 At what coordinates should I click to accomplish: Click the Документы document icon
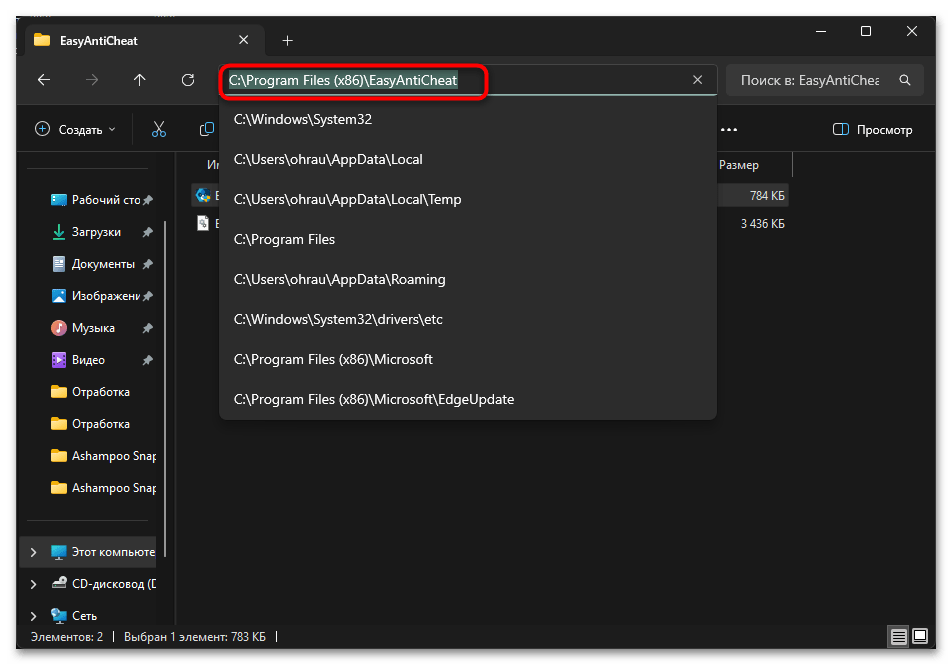[x=59, y=264]
